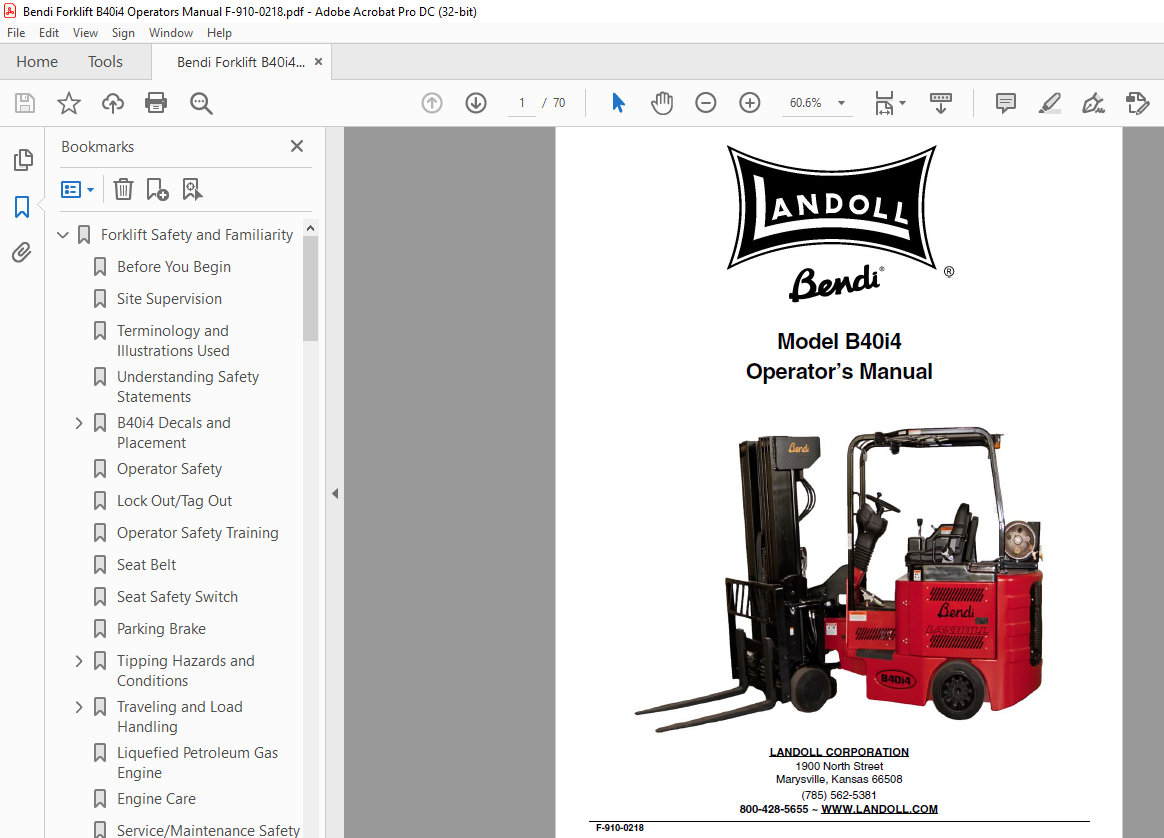This screenshot has width=1164, height=838.
Task: Jump to Operator Safety bookmark
Action: click(x=169, y=469)
